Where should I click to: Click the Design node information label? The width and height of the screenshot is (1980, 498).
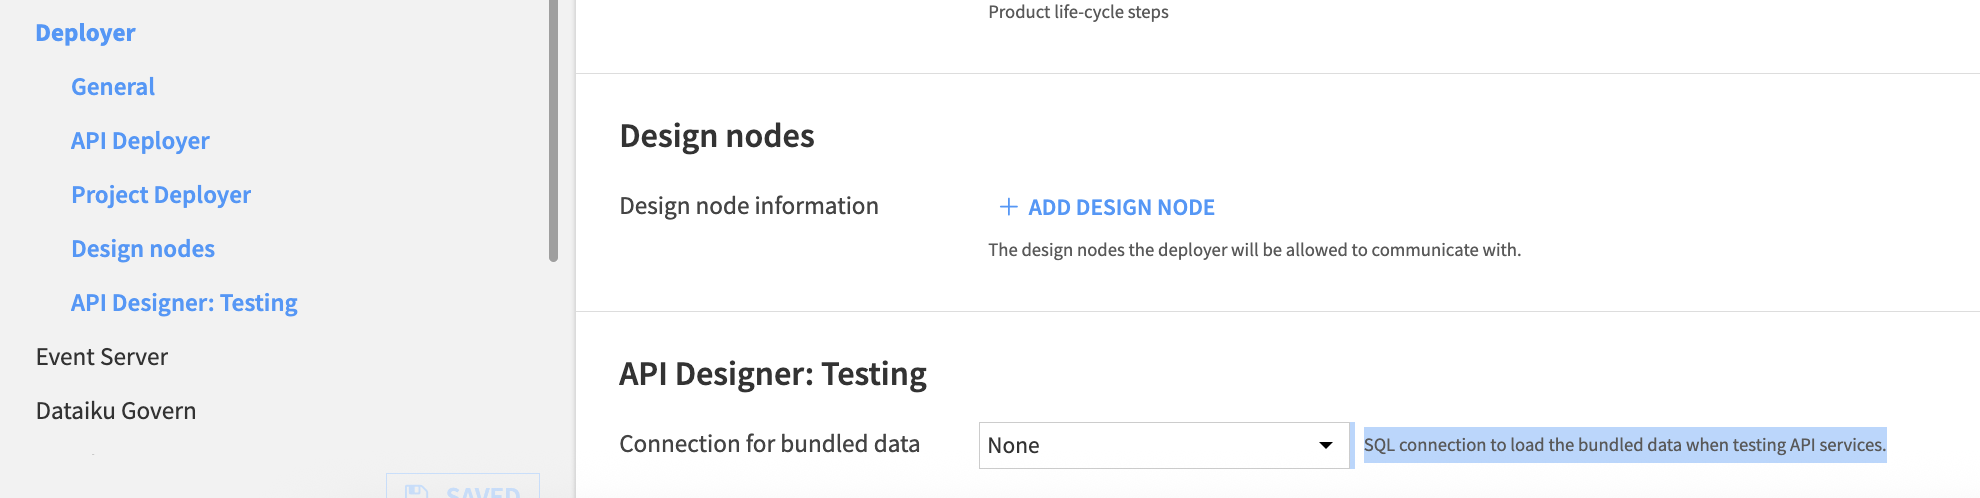749,206
